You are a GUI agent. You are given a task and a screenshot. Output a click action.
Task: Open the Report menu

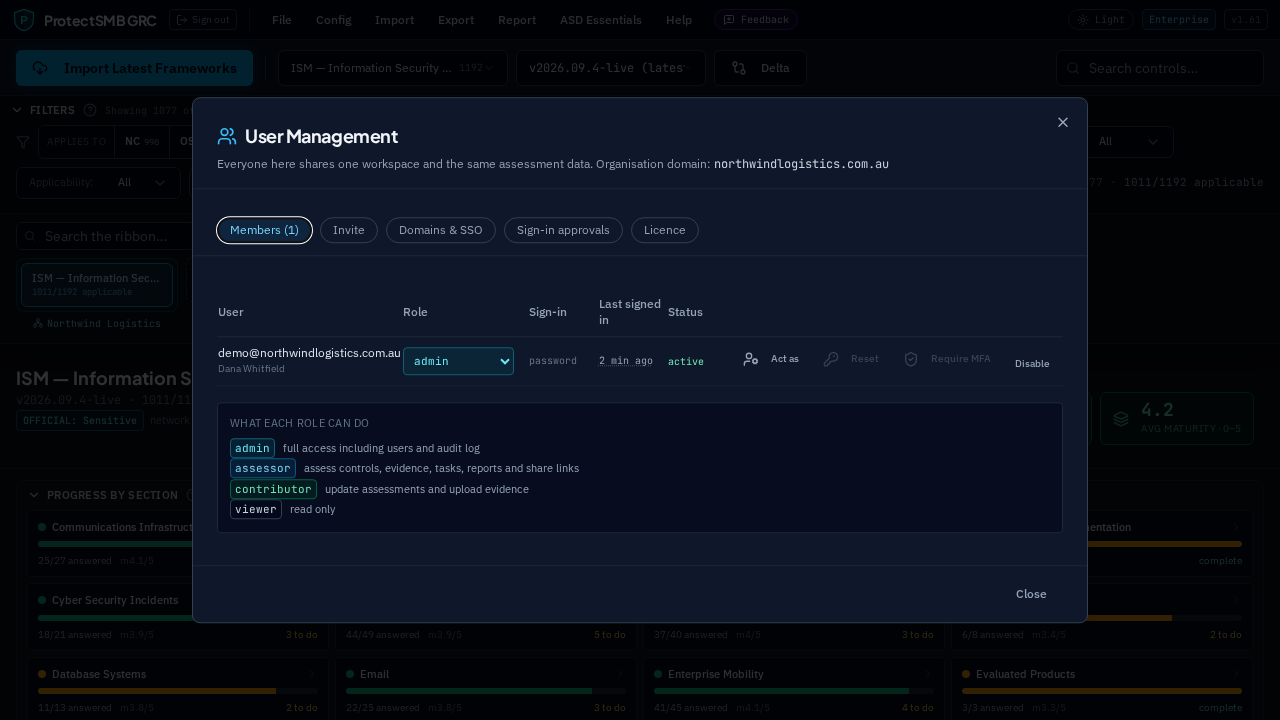tap(517, 20)
